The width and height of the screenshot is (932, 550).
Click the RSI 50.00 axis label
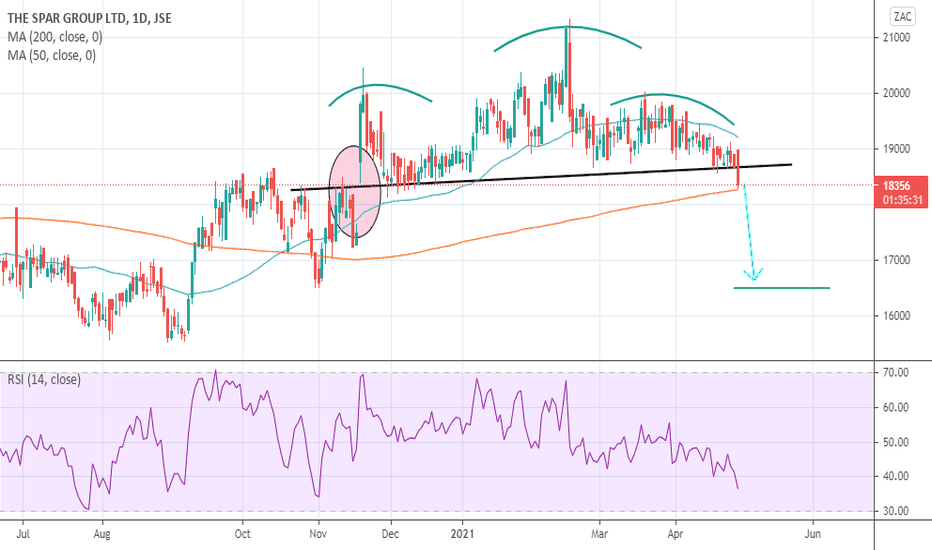pyautogui.click(x=896, y=442)
